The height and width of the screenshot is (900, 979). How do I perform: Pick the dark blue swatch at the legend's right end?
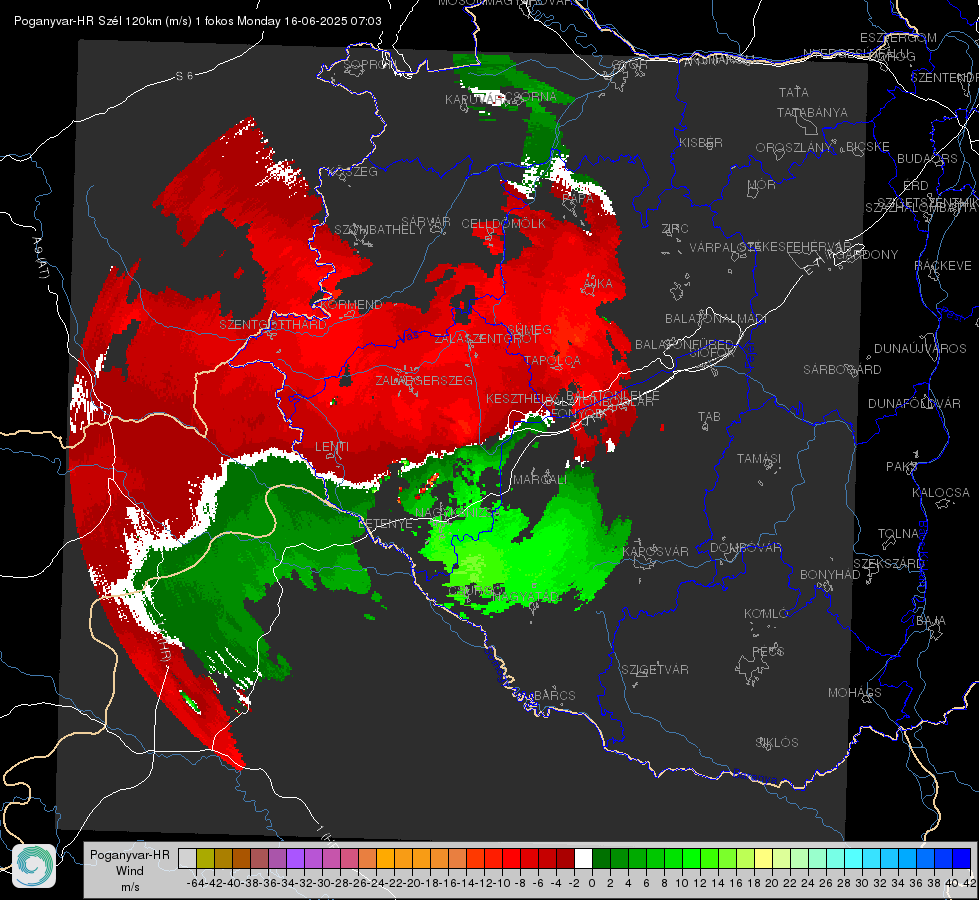tap(962, 859)
